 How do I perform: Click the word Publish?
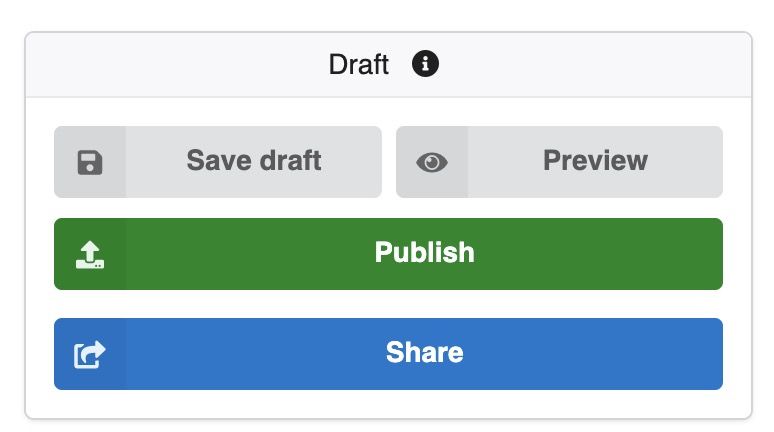(x=425, y=252)
